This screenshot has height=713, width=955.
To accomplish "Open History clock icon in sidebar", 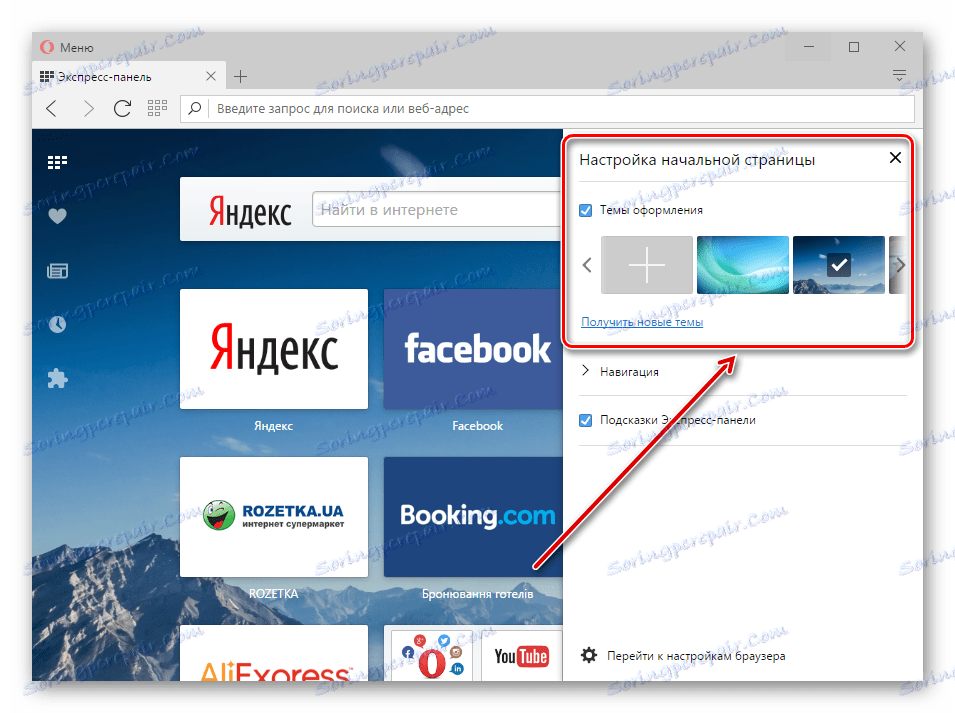I will 57,325.
